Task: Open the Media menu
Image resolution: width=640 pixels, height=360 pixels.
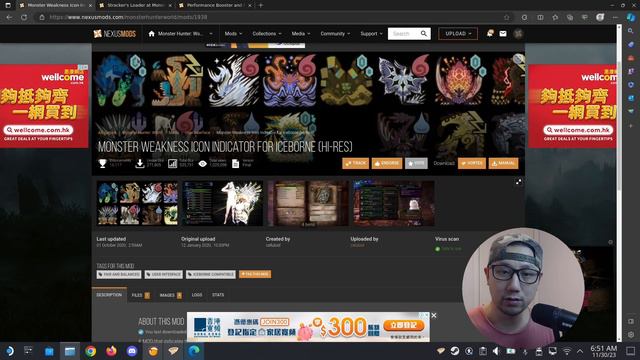Action: click(300, 34)
